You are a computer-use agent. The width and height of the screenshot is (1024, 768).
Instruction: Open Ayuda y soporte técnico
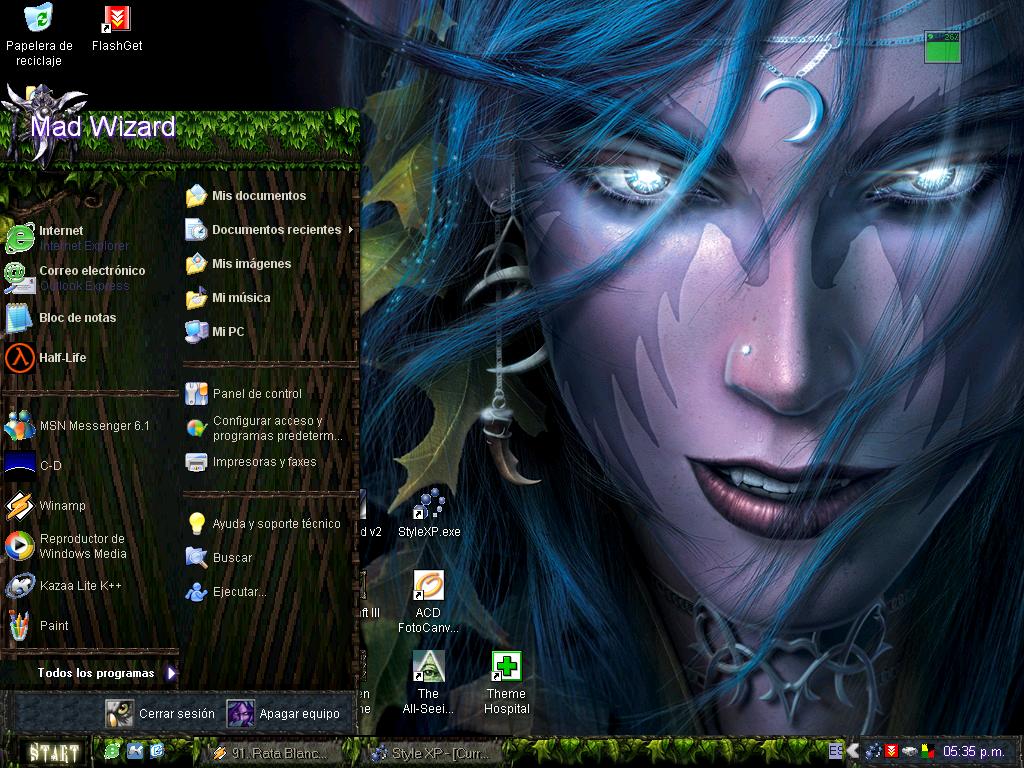click(x=269, y=524)
